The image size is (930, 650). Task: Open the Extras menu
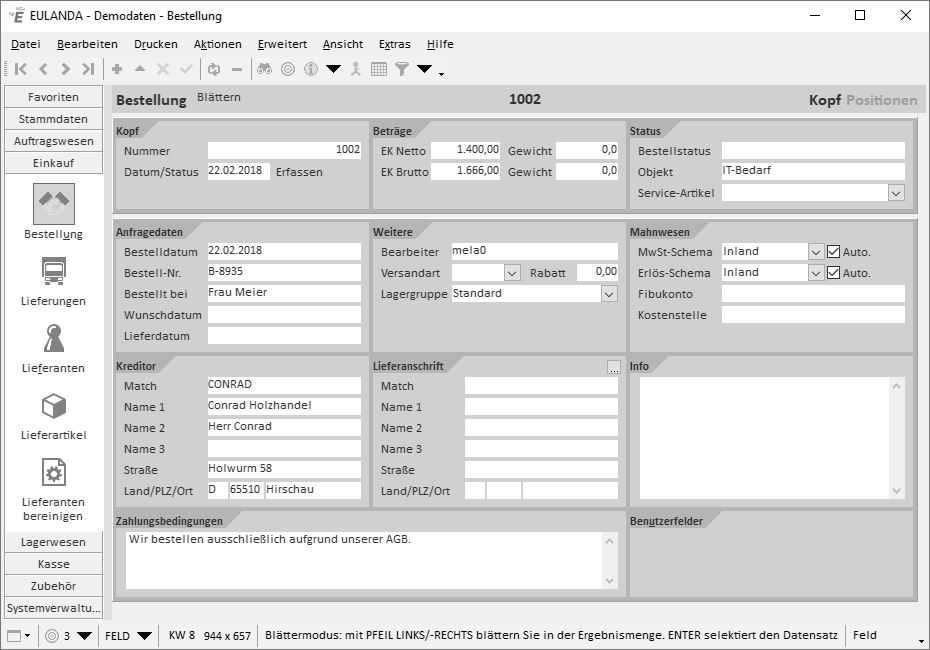[x=394, y=44]
